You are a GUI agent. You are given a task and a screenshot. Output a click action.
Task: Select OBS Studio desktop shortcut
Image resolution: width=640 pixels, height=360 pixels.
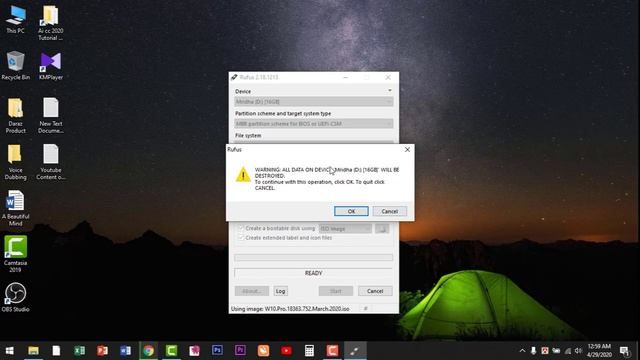pyautogui.click(x=16, y=298)
